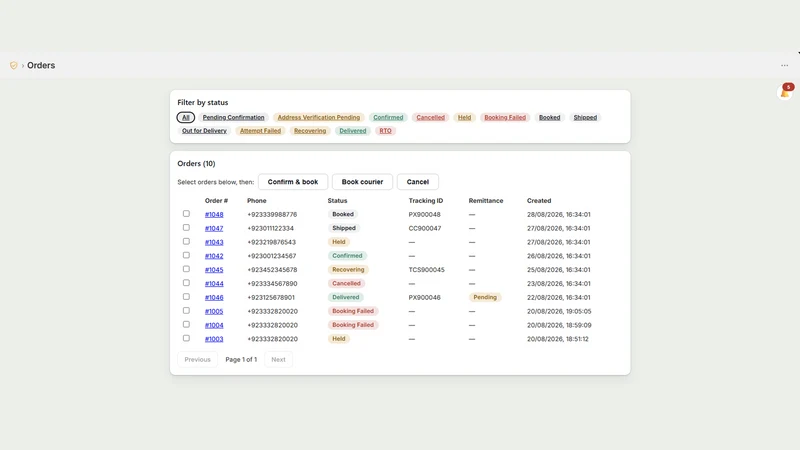Screen dimensions: 800x450
Task: Select checkbox for order #1003
Action: pos(186,338)
